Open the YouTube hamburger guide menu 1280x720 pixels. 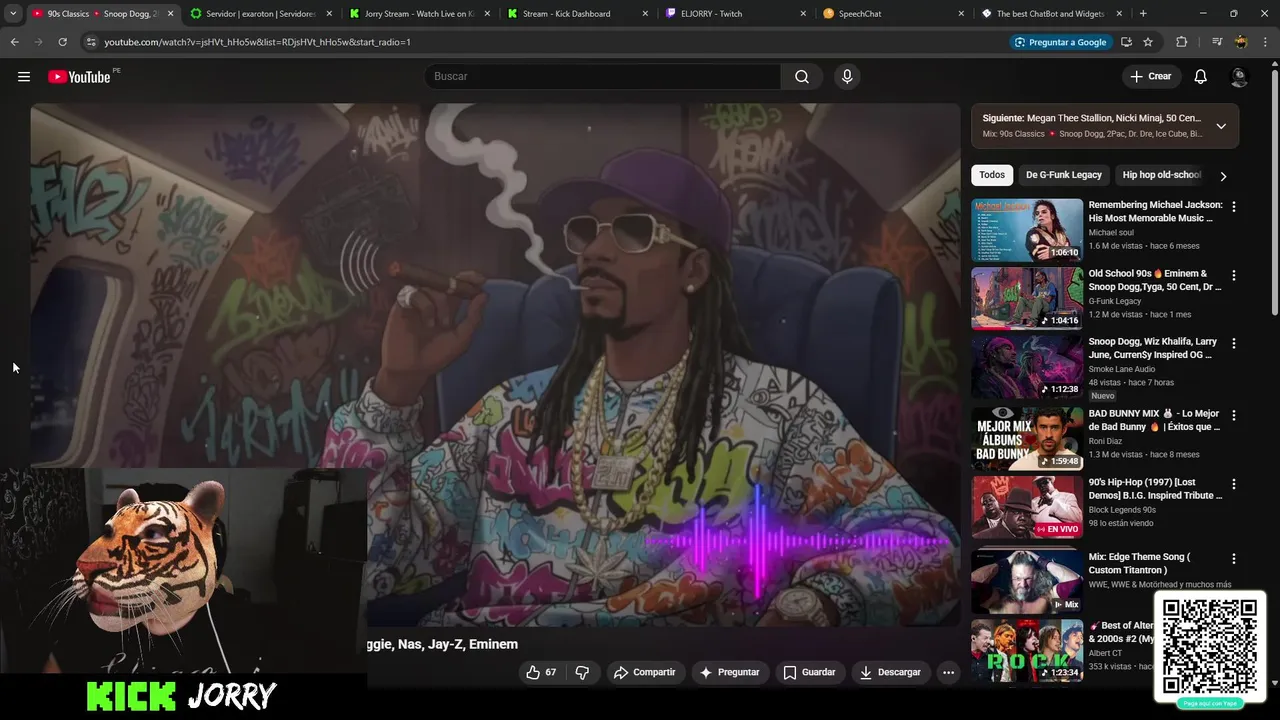pos(24,77)
